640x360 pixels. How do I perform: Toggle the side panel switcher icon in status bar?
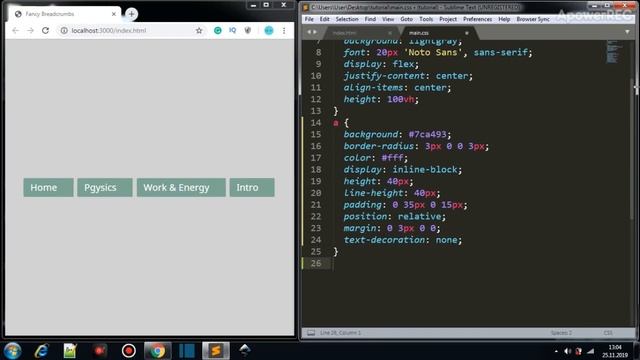point(311,333)
